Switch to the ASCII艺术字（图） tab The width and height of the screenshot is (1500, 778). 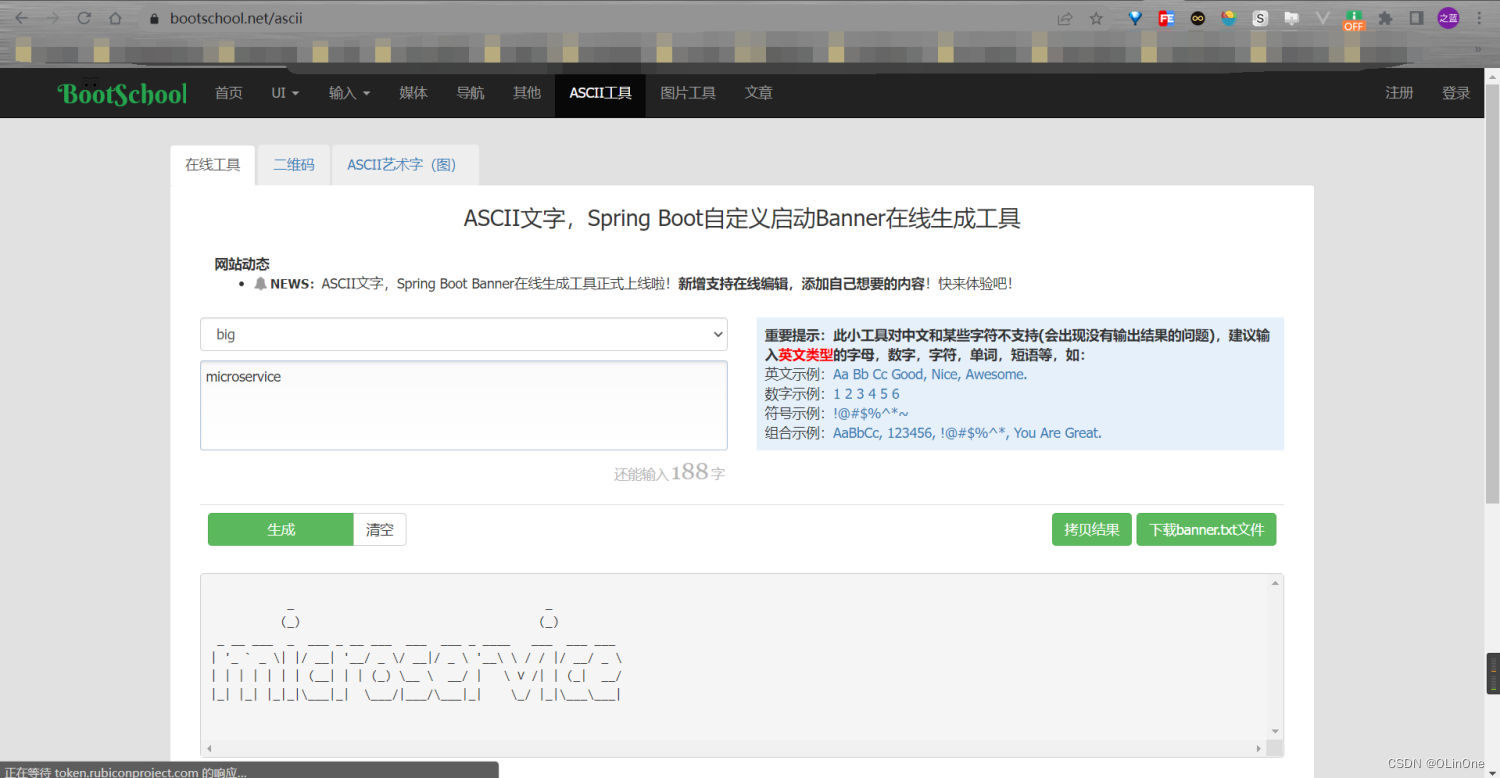click(405, 165)
